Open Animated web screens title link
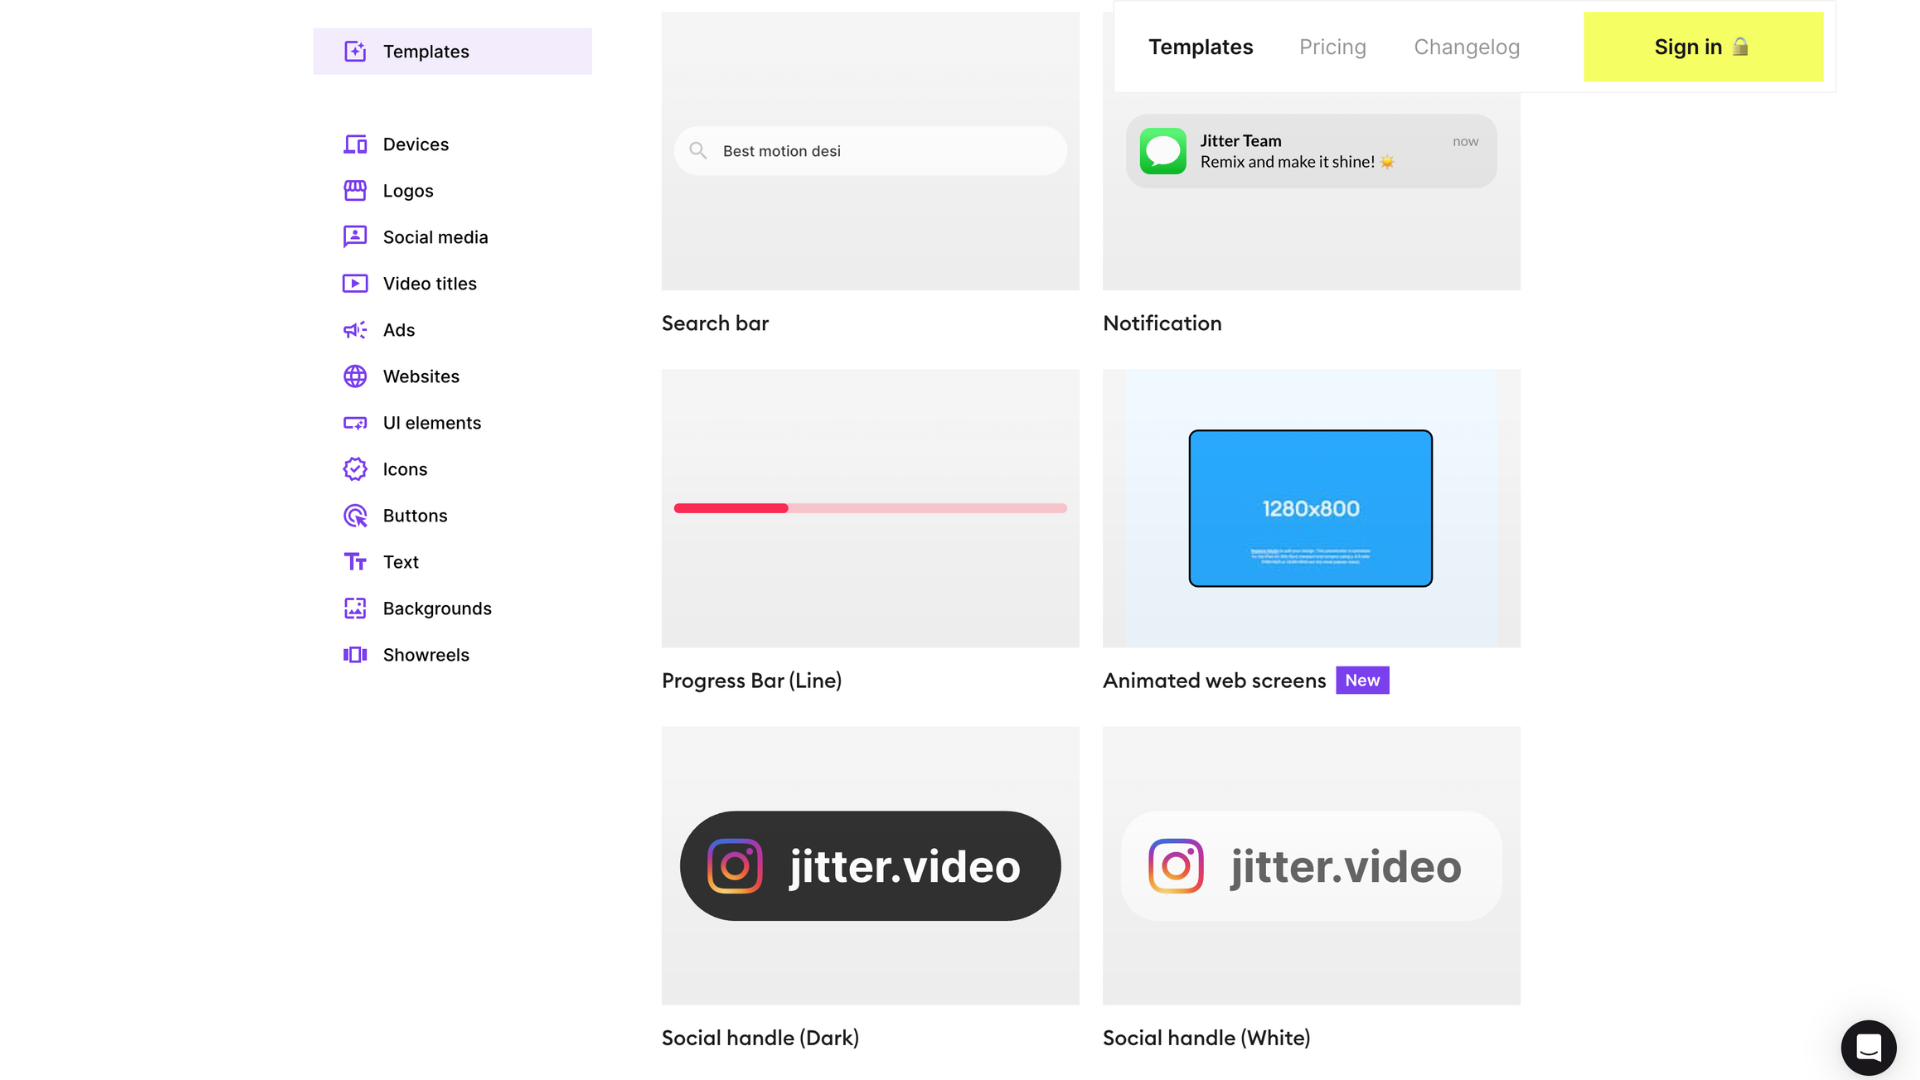Viewport: 1920px width, 1080px height. tap(1214, 680)
